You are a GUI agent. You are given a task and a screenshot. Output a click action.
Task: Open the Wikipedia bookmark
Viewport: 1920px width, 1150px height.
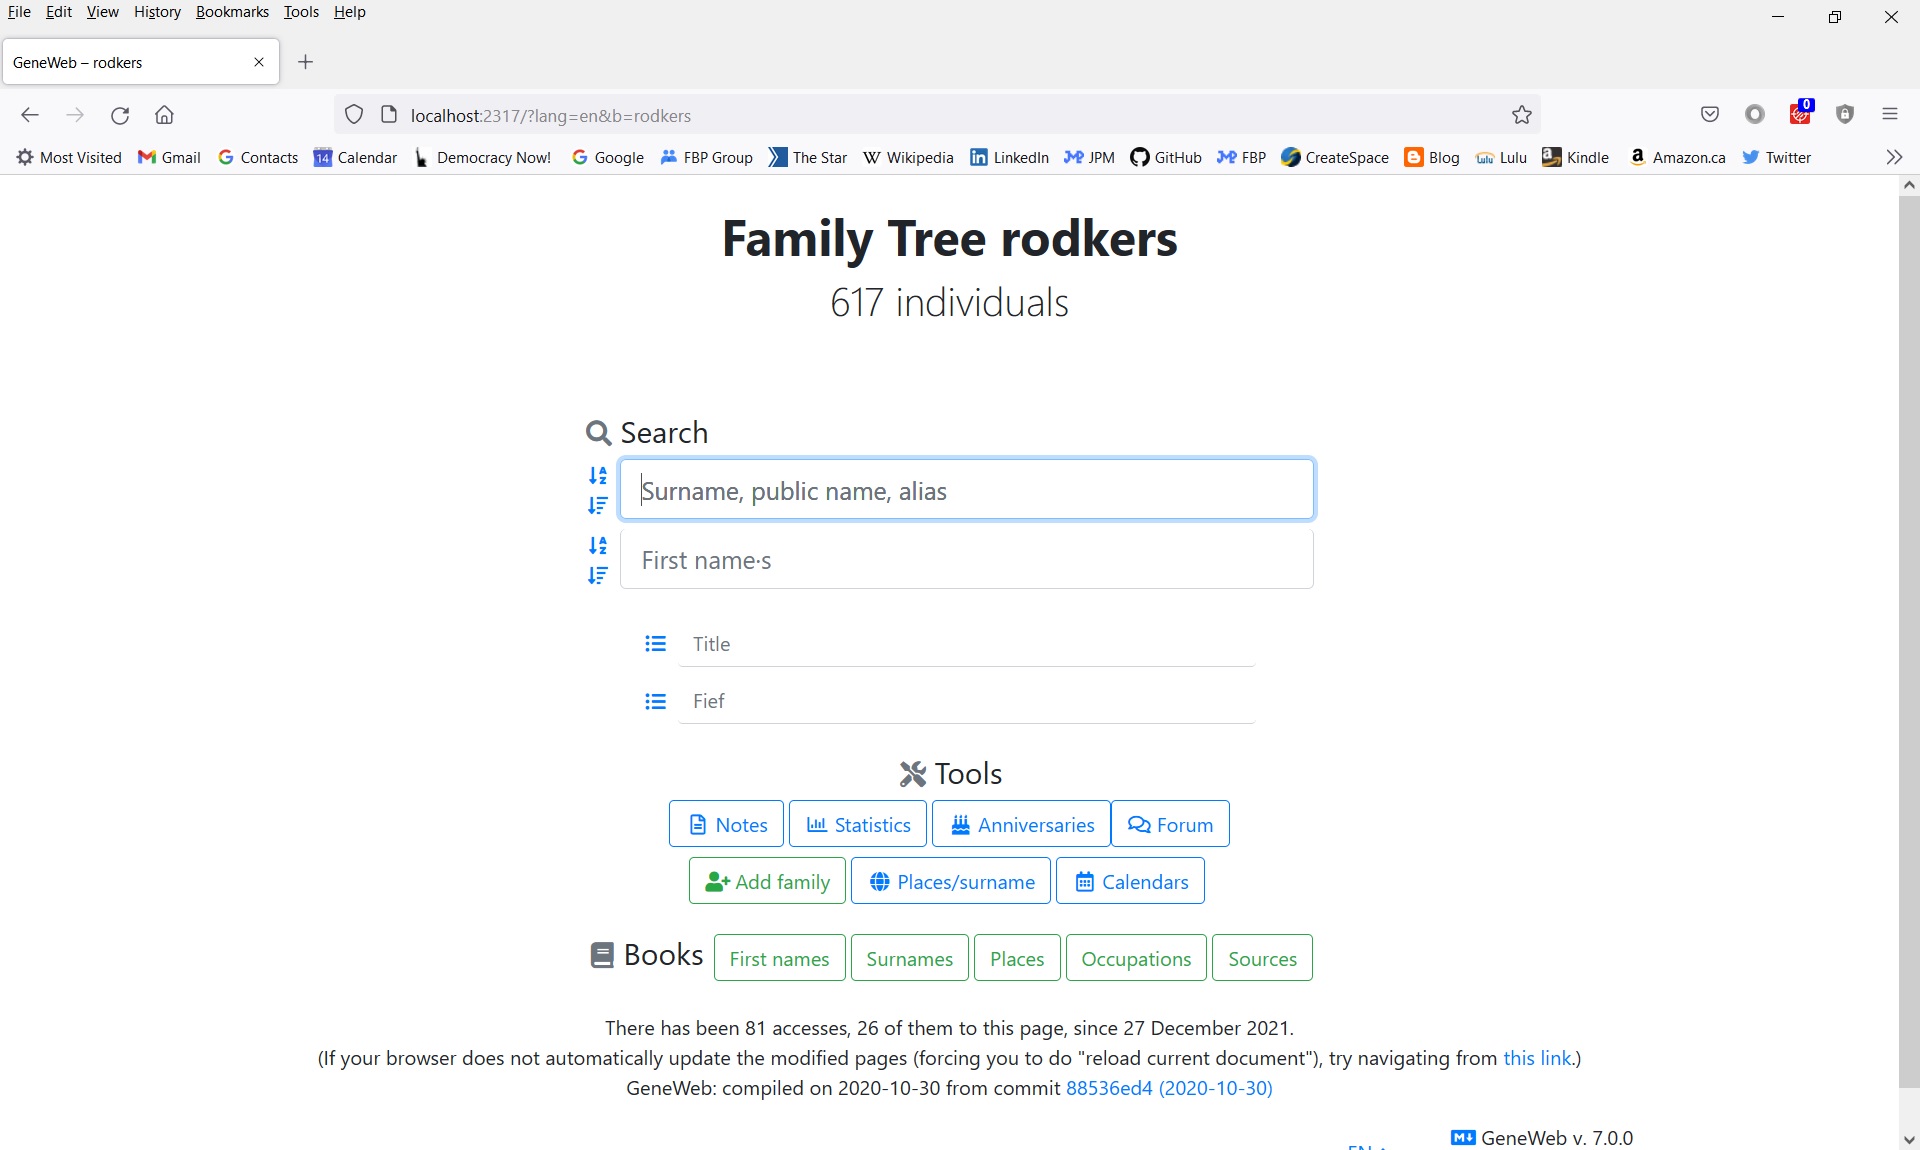point(907,157)
